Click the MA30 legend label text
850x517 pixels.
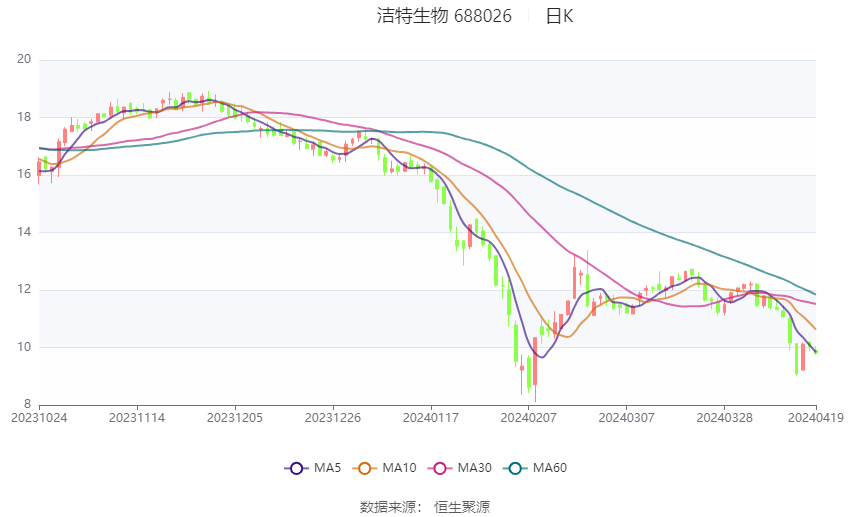click(474, 468)
